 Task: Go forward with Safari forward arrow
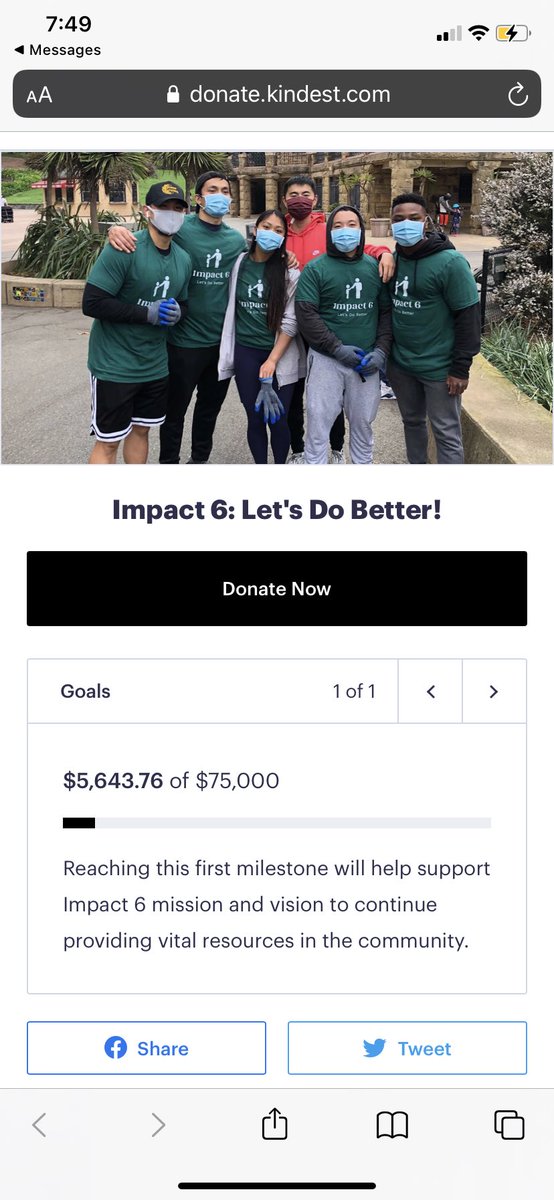(x=158, y=1125)
